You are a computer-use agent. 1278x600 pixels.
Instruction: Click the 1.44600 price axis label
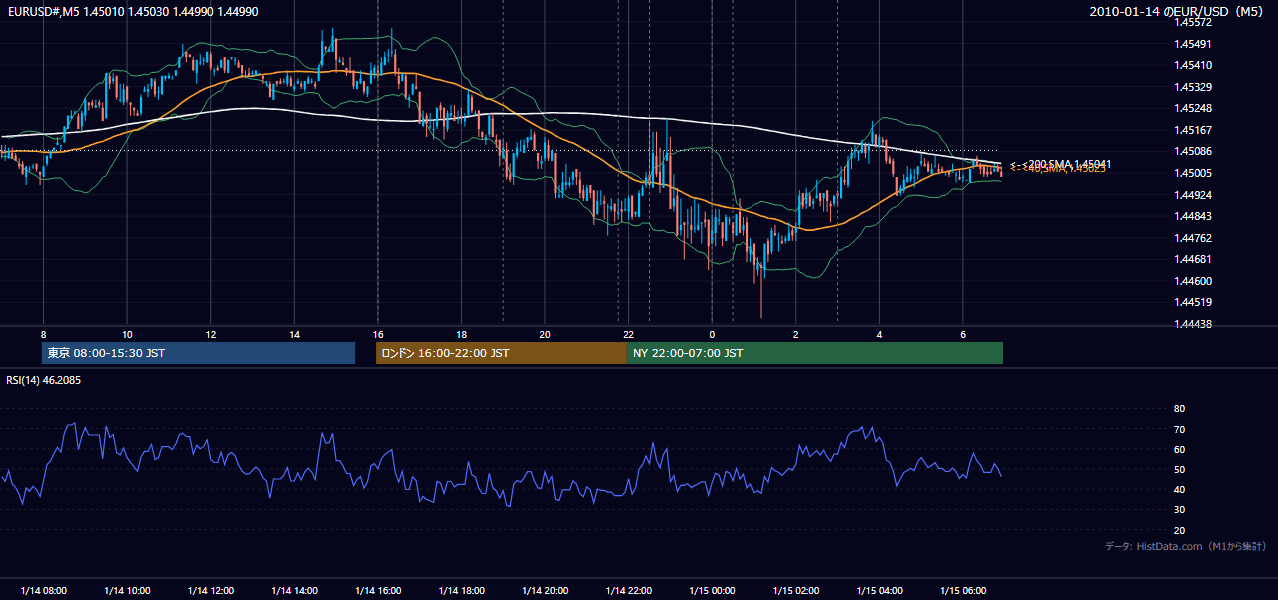click(x=1193, y=281)
